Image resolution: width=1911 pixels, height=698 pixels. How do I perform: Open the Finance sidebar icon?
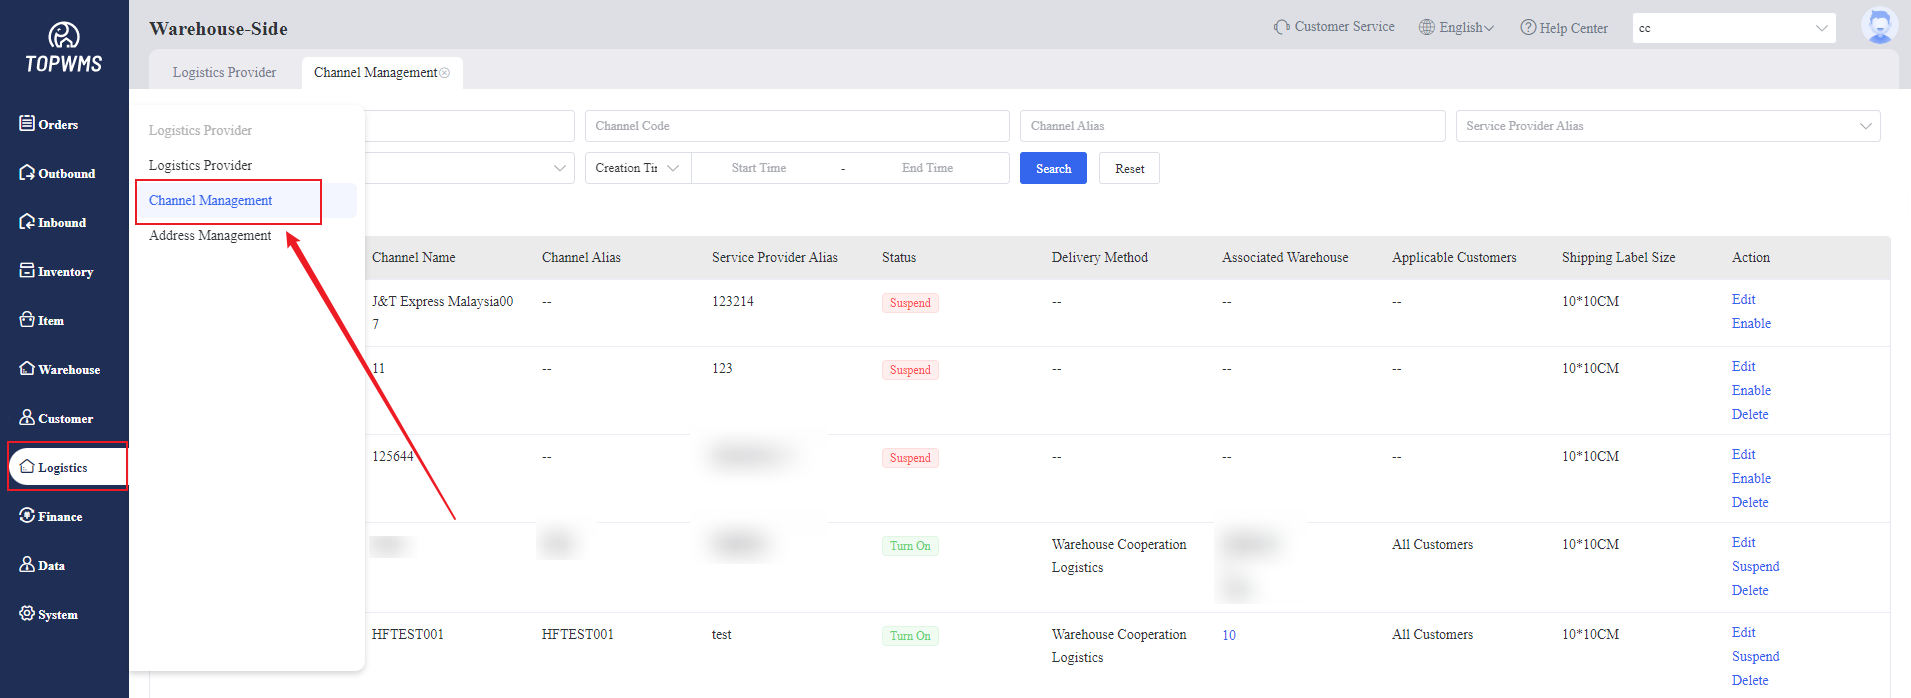click(27, 515)
